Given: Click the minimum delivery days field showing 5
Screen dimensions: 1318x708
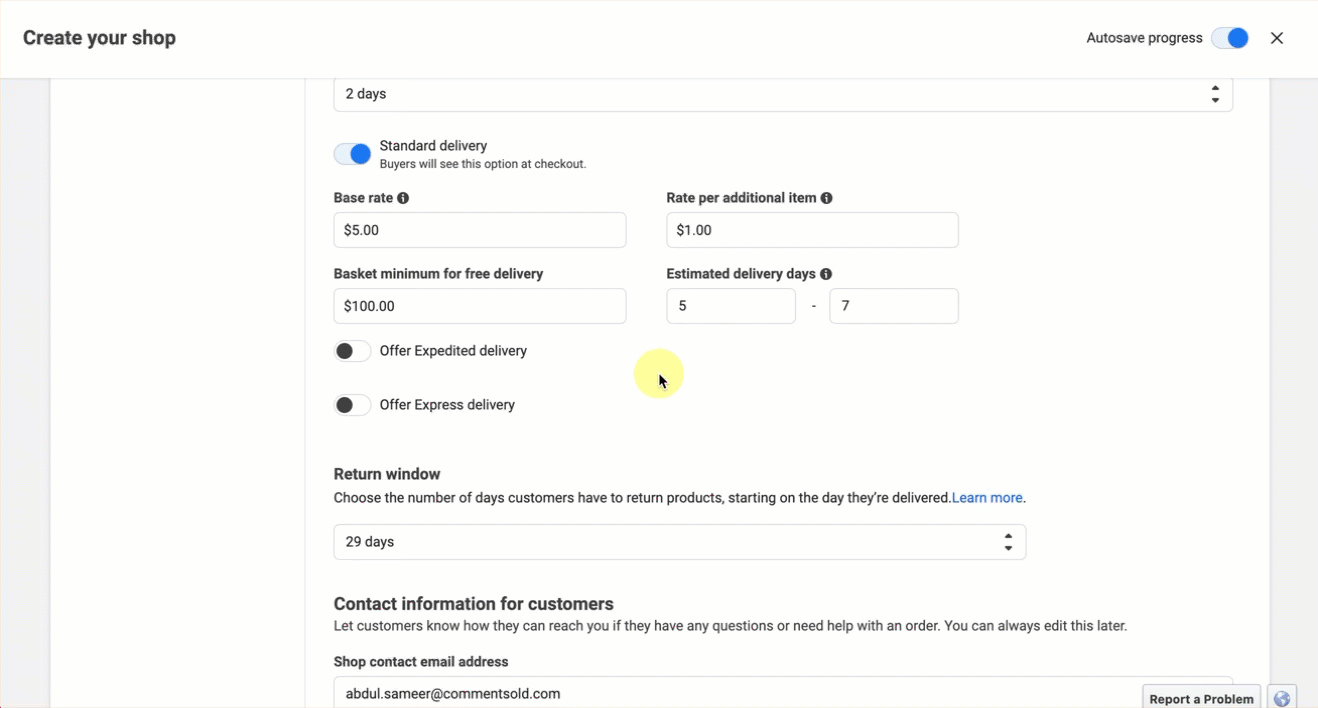Looking at the screenshot, I should pyautogui.click(x=730, y=306).
